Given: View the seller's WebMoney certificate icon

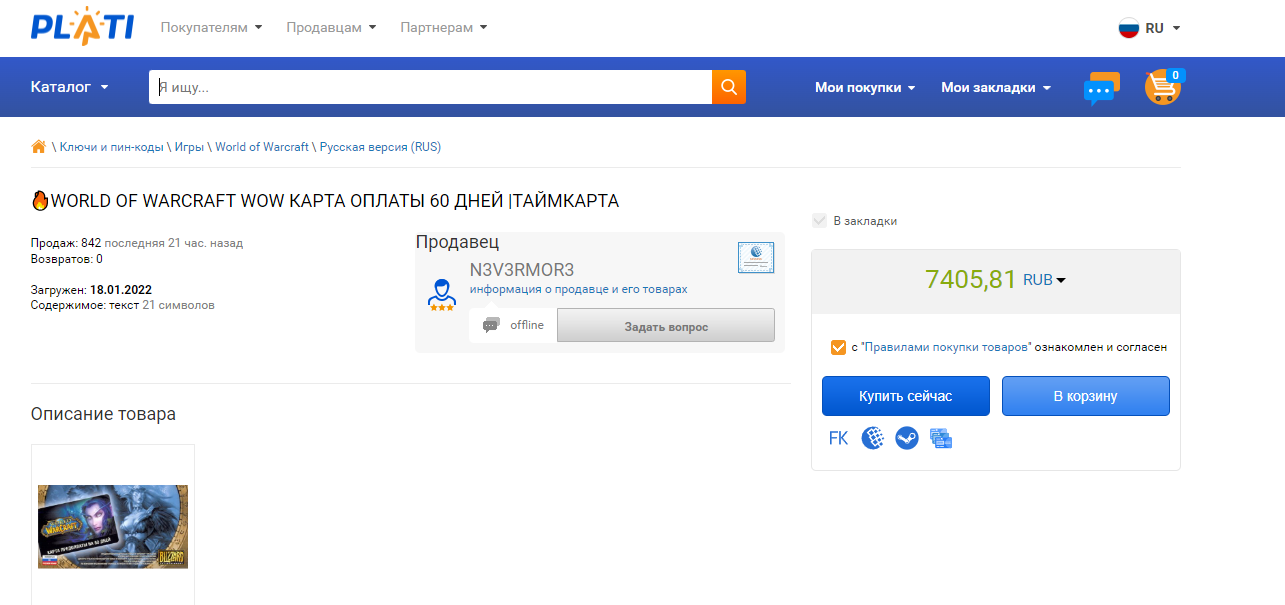Looking at the screenshot, I should pos(756,258).
